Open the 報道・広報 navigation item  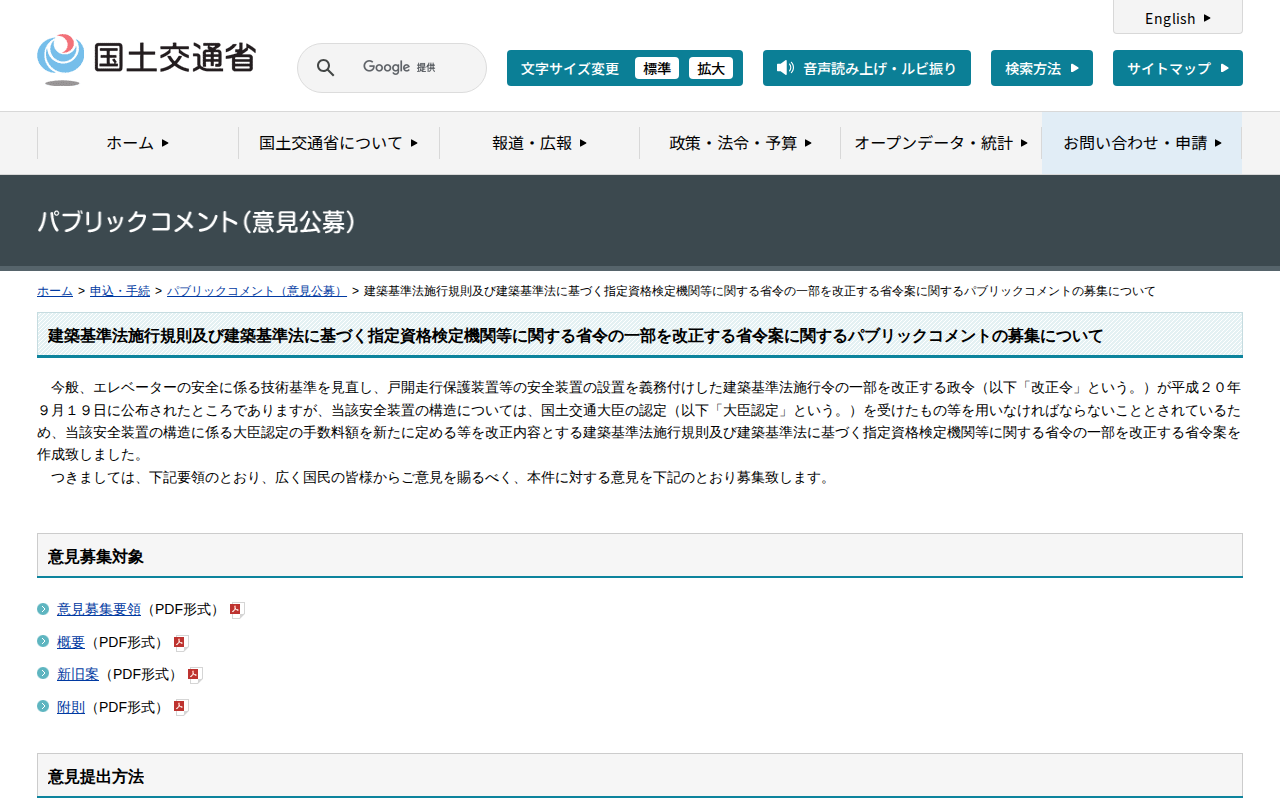pyautogui.click(x=539, y=143)
